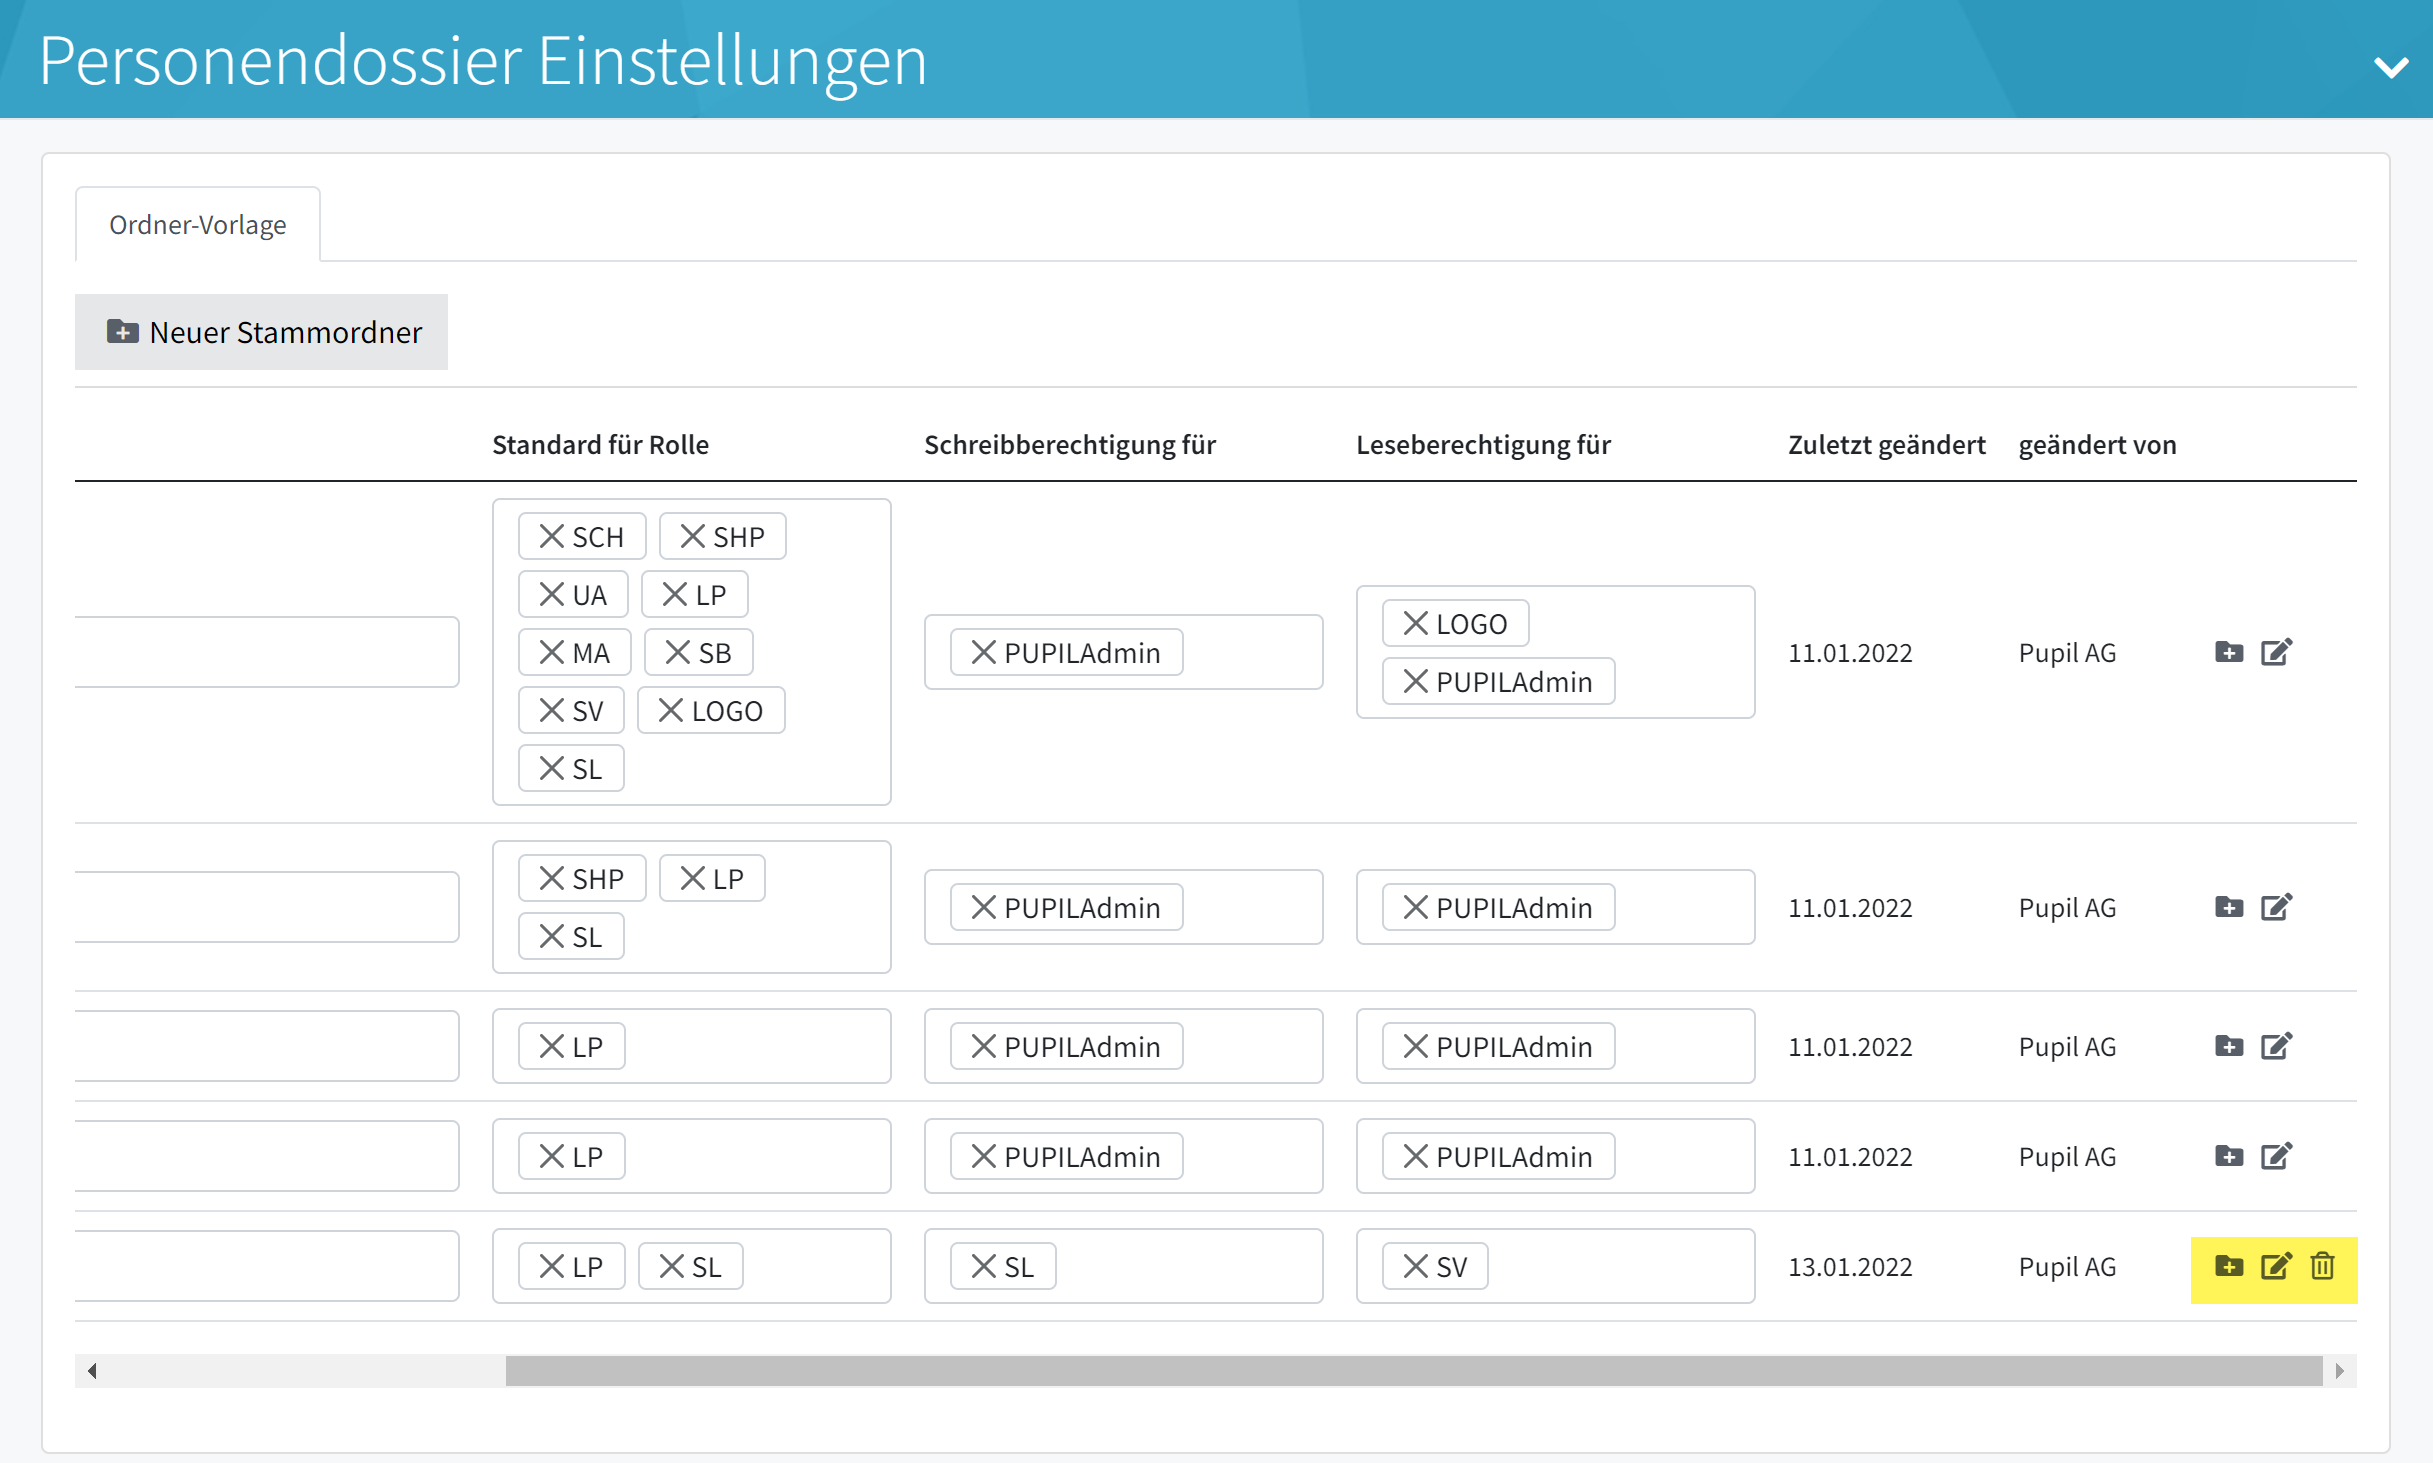Remove the MA role tag
Image resolution: width=2433 pixels, height=1463 pixels.
click(x=551, y=653)
